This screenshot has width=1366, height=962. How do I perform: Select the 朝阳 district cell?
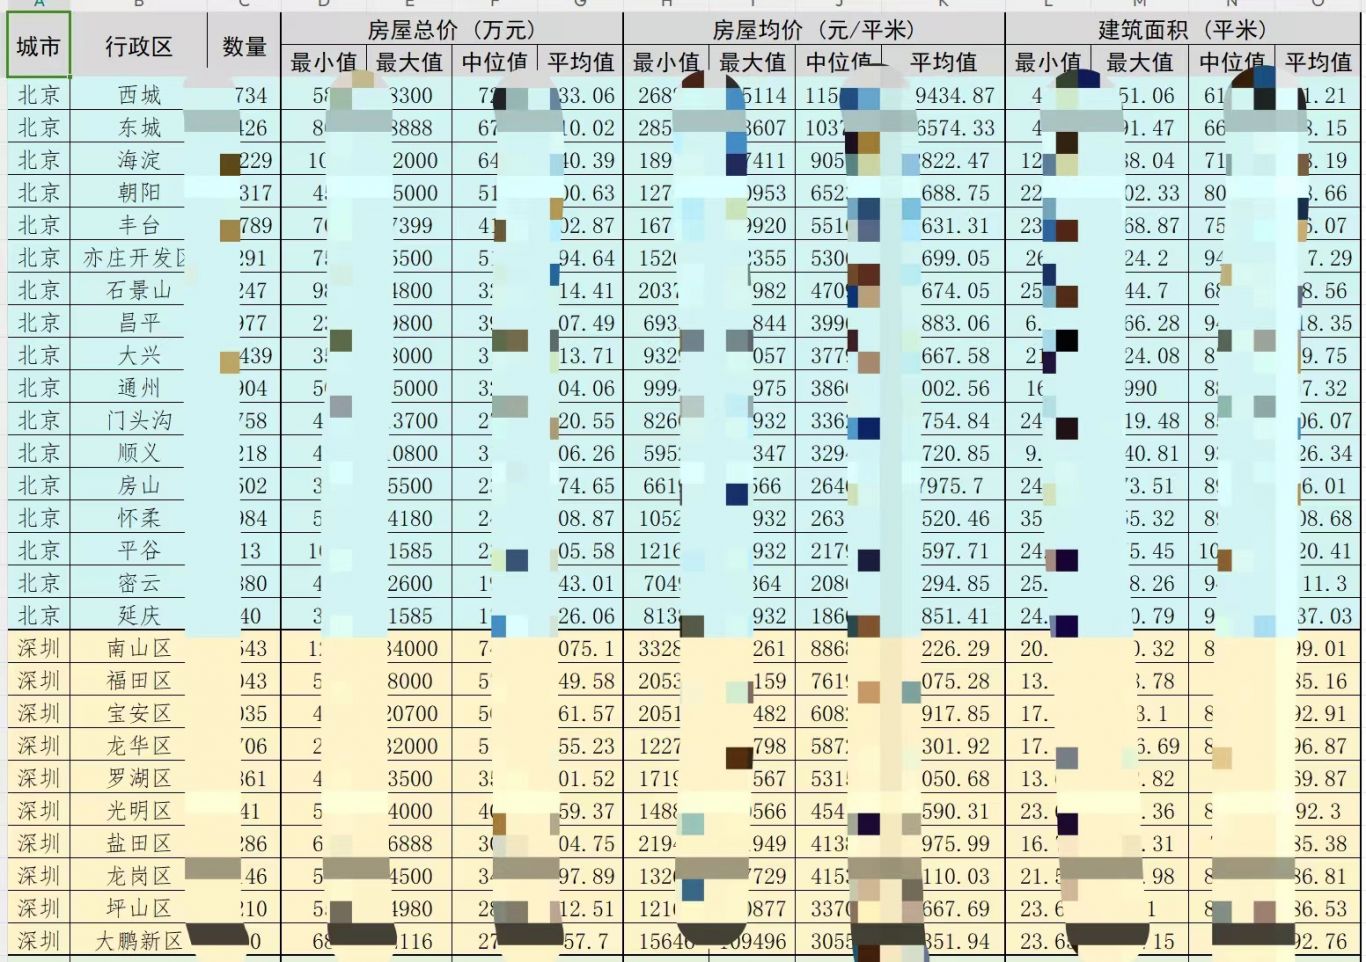pyautogui.click(x=139, y=192)
